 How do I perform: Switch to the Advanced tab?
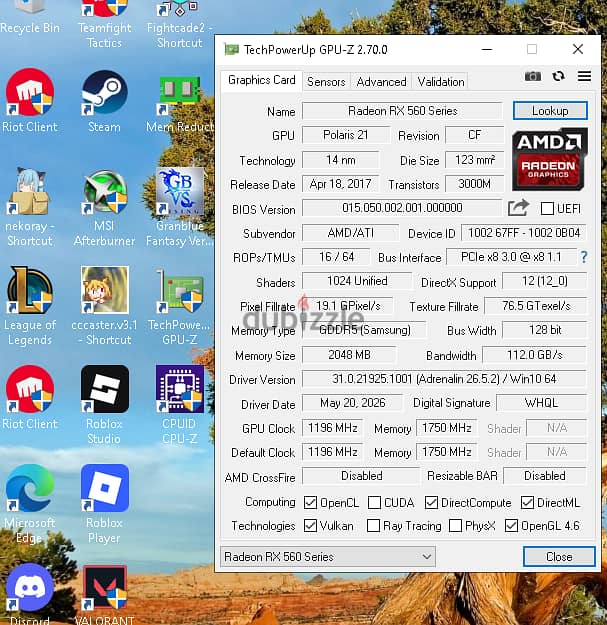pyautogui.click(x=381, y=82)
